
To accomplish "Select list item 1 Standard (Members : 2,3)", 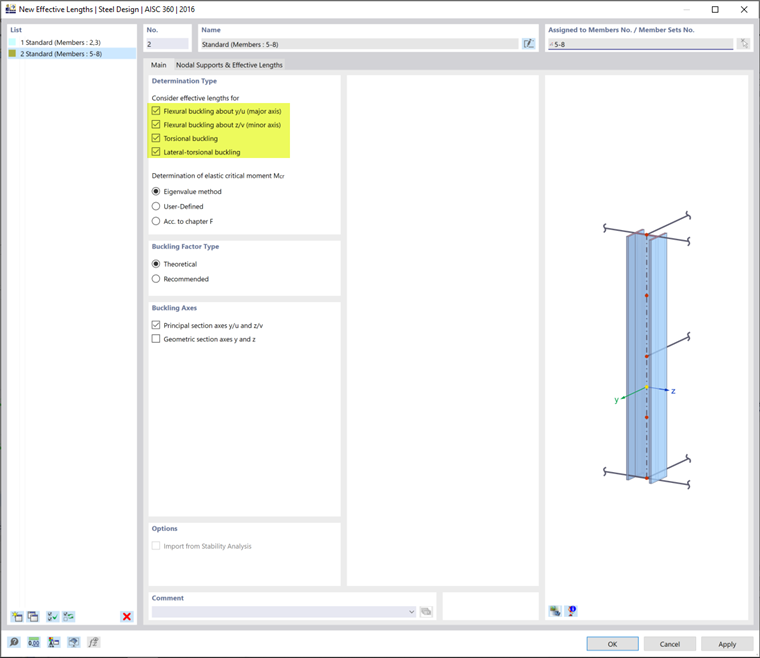I will 72,43.
